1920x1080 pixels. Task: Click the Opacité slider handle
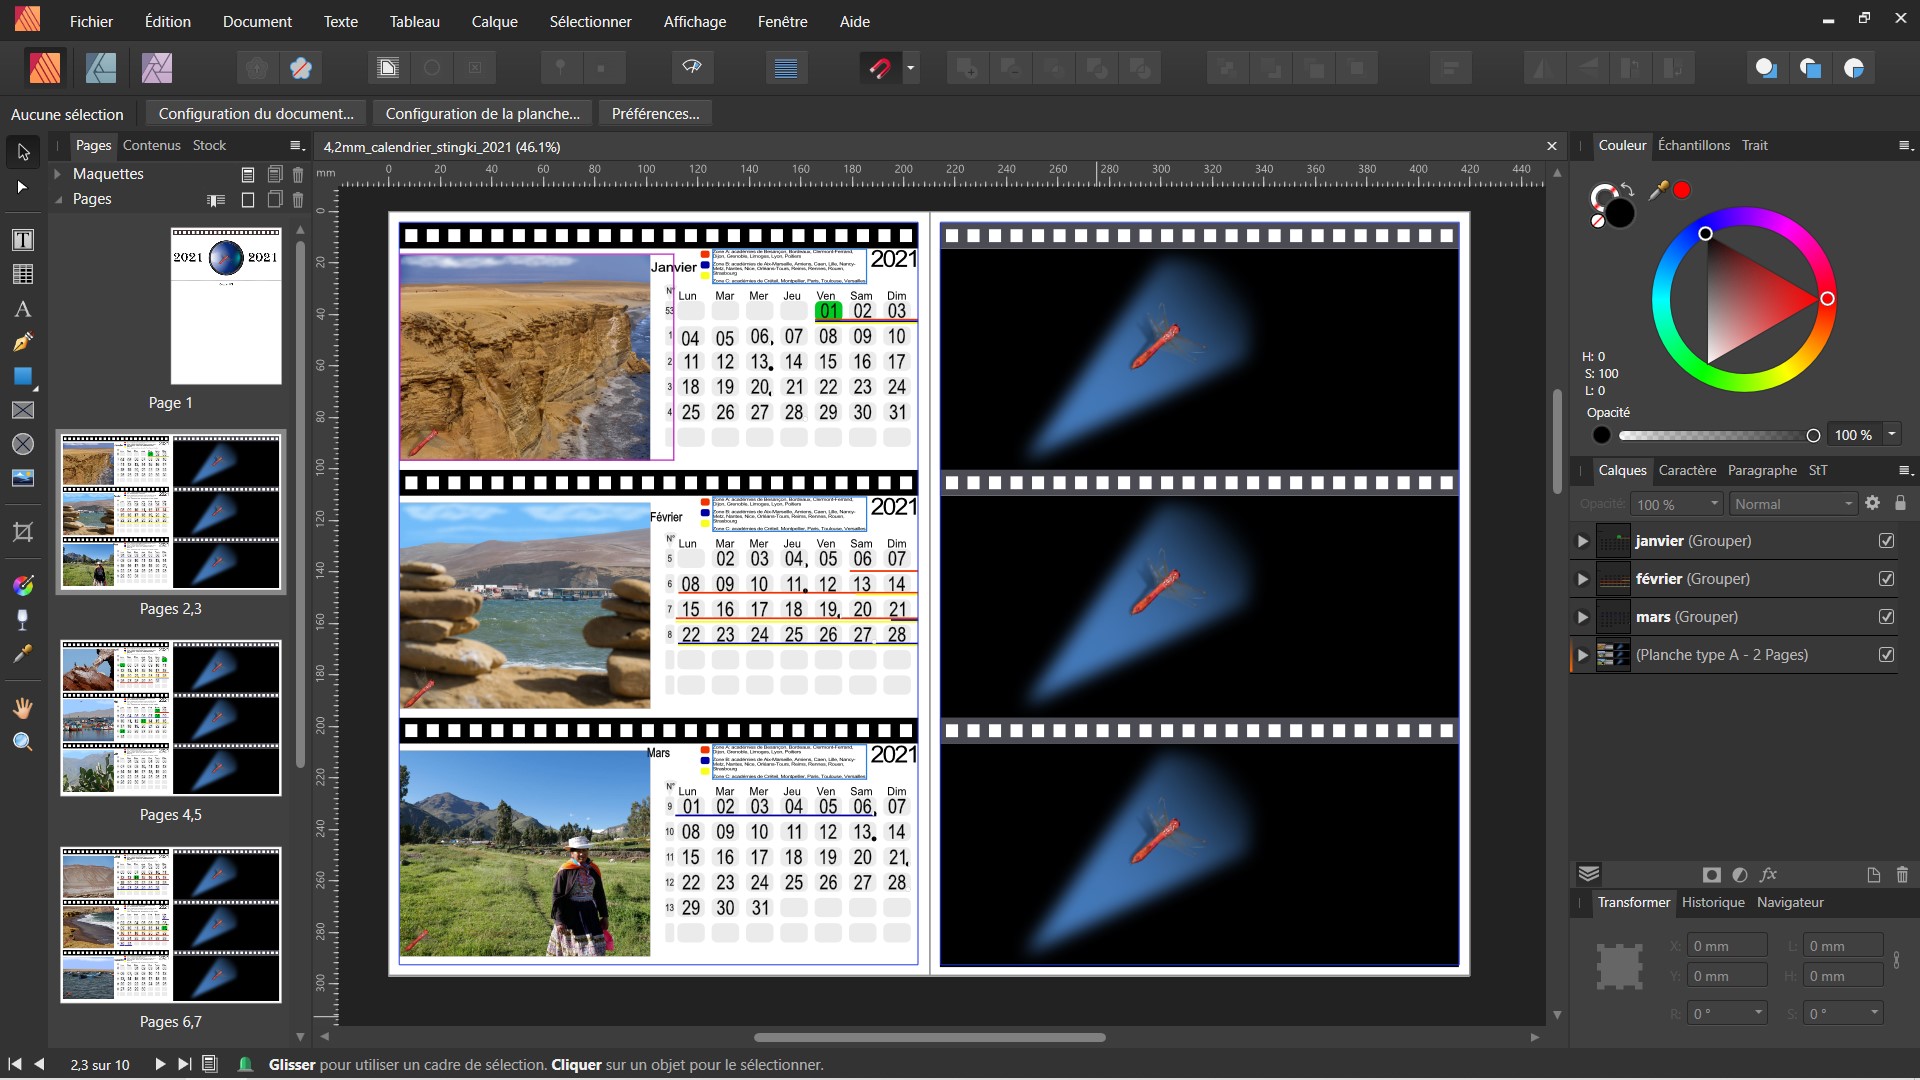1813,435
